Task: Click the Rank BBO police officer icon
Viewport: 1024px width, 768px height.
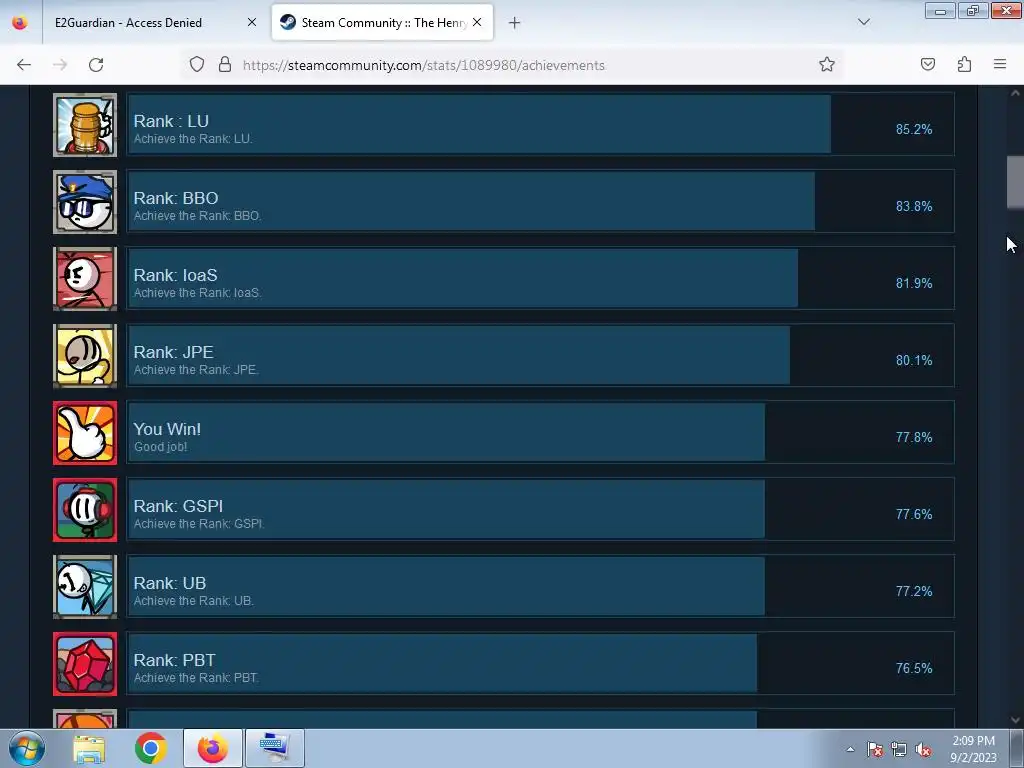Action: [85, 202]
